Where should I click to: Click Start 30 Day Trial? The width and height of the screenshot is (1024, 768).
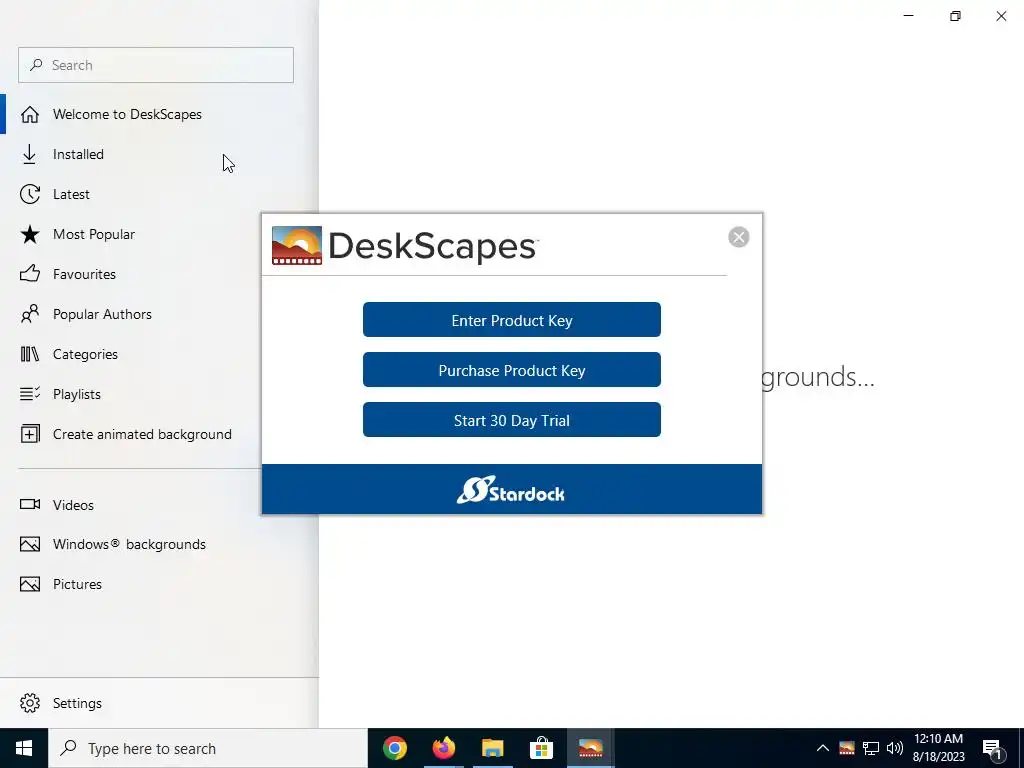coord(511,420)
